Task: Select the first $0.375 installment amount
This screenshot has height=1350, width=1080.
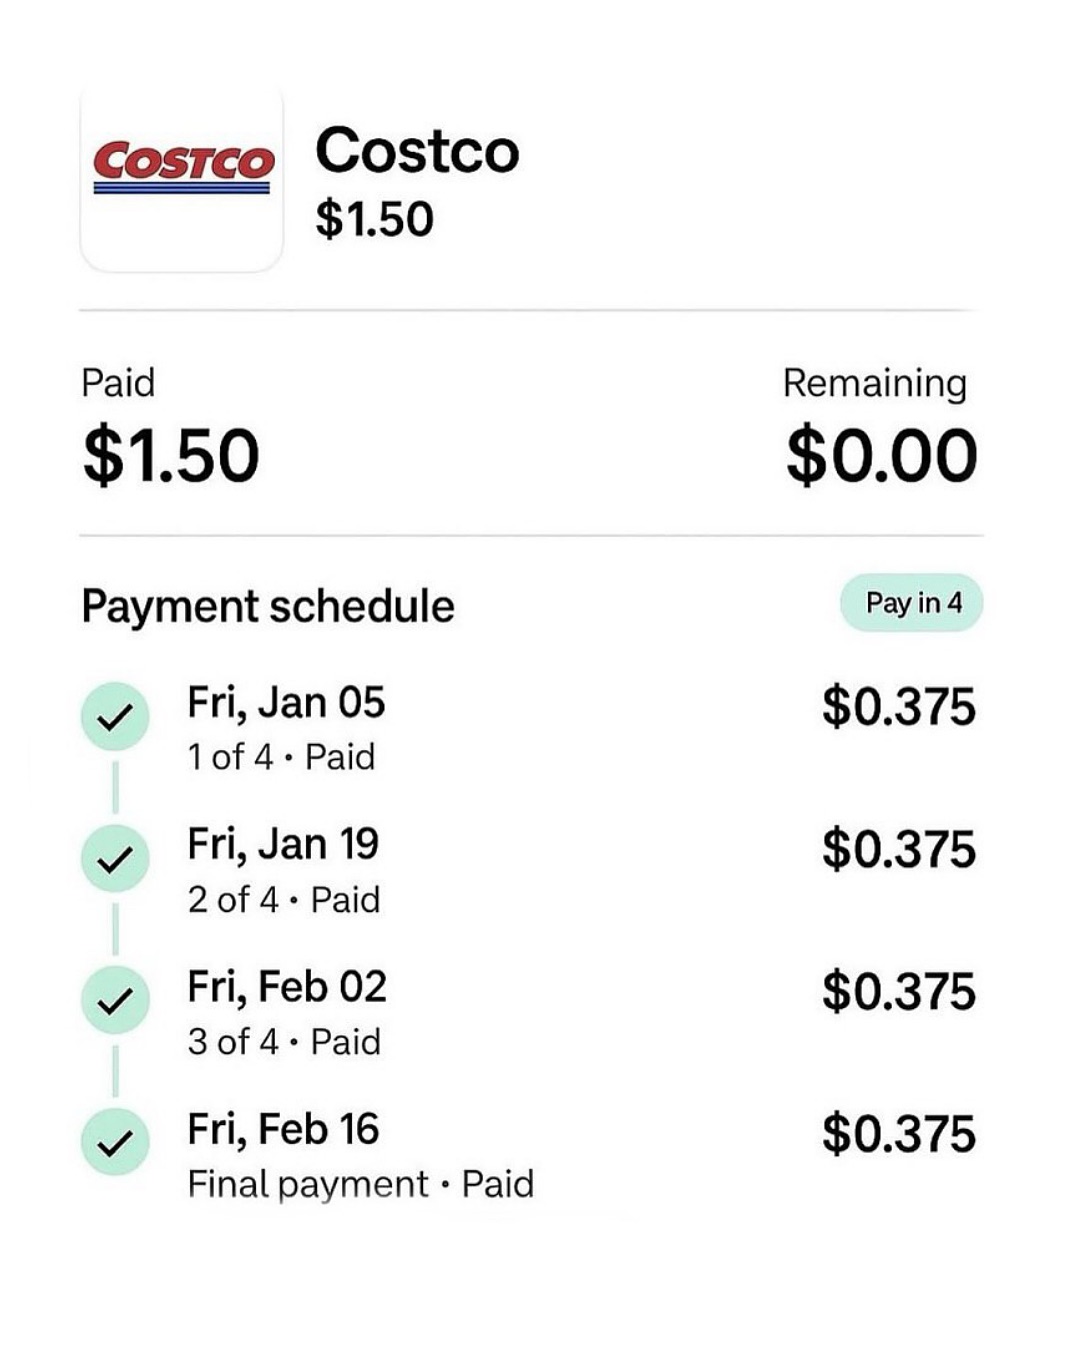Action: click(x=898, y=707)
